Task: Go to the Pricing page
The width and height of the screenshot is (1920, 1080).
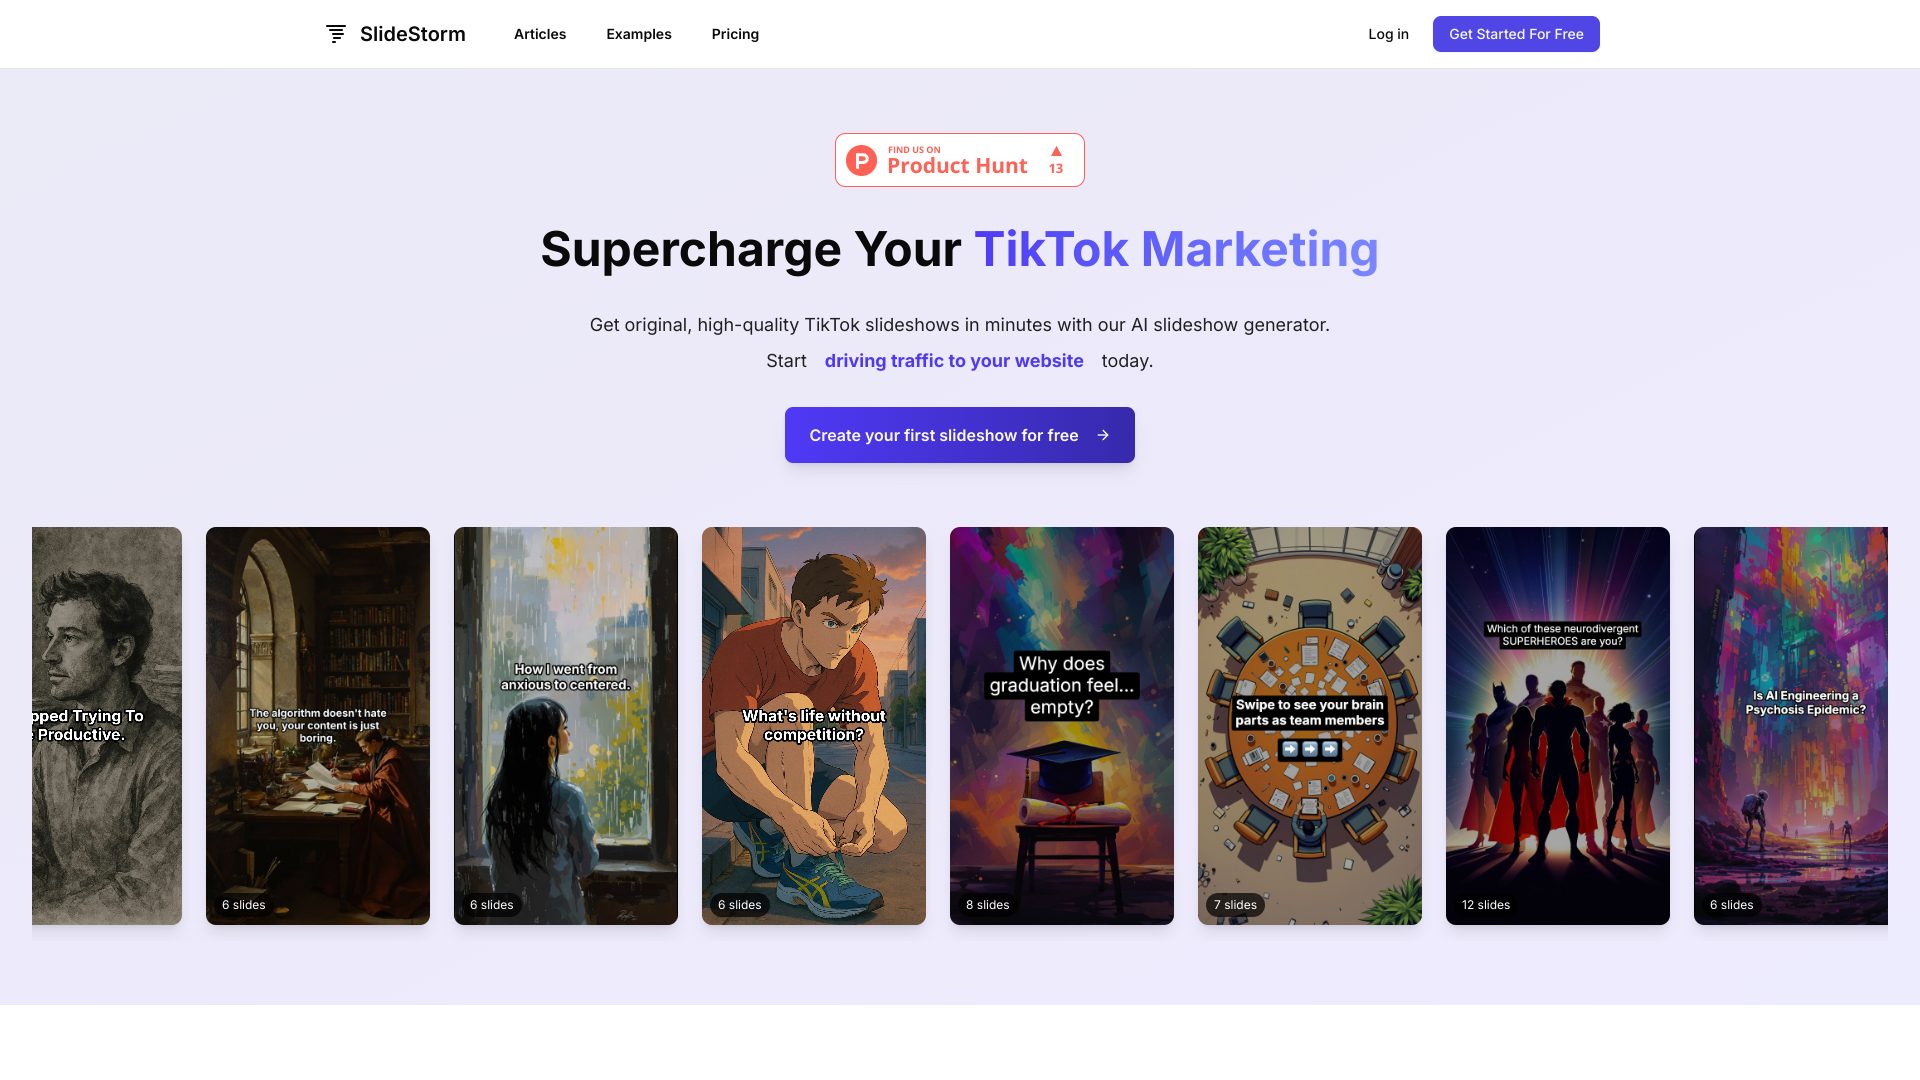Action: tap(735, 34)
